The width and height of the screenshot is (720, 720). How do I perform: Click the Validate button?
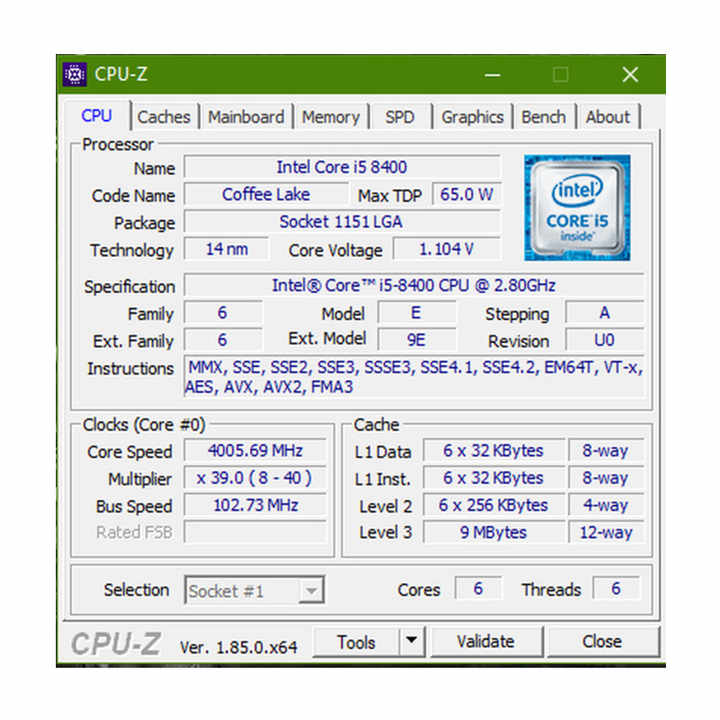click(485, 641)
